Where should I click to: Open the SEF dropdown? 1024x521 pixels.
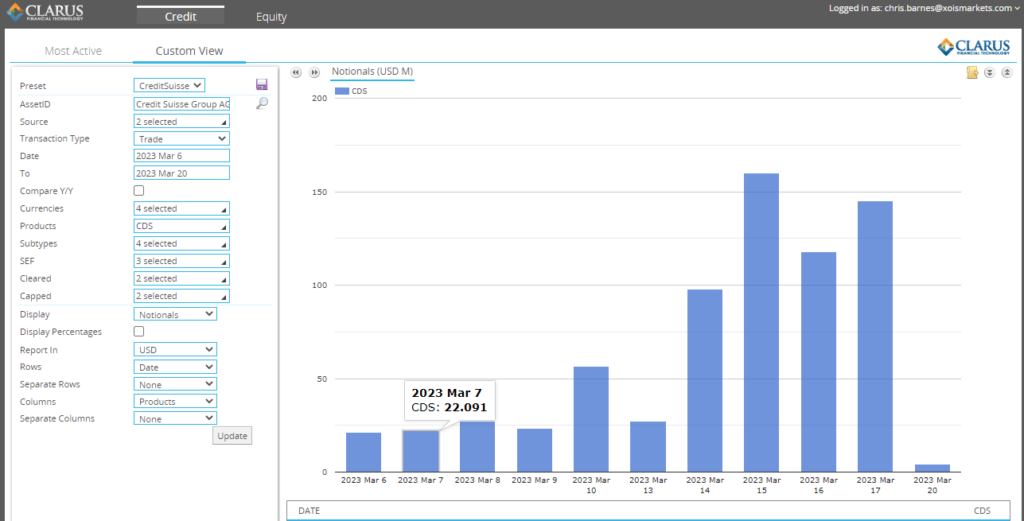(182, 261)
